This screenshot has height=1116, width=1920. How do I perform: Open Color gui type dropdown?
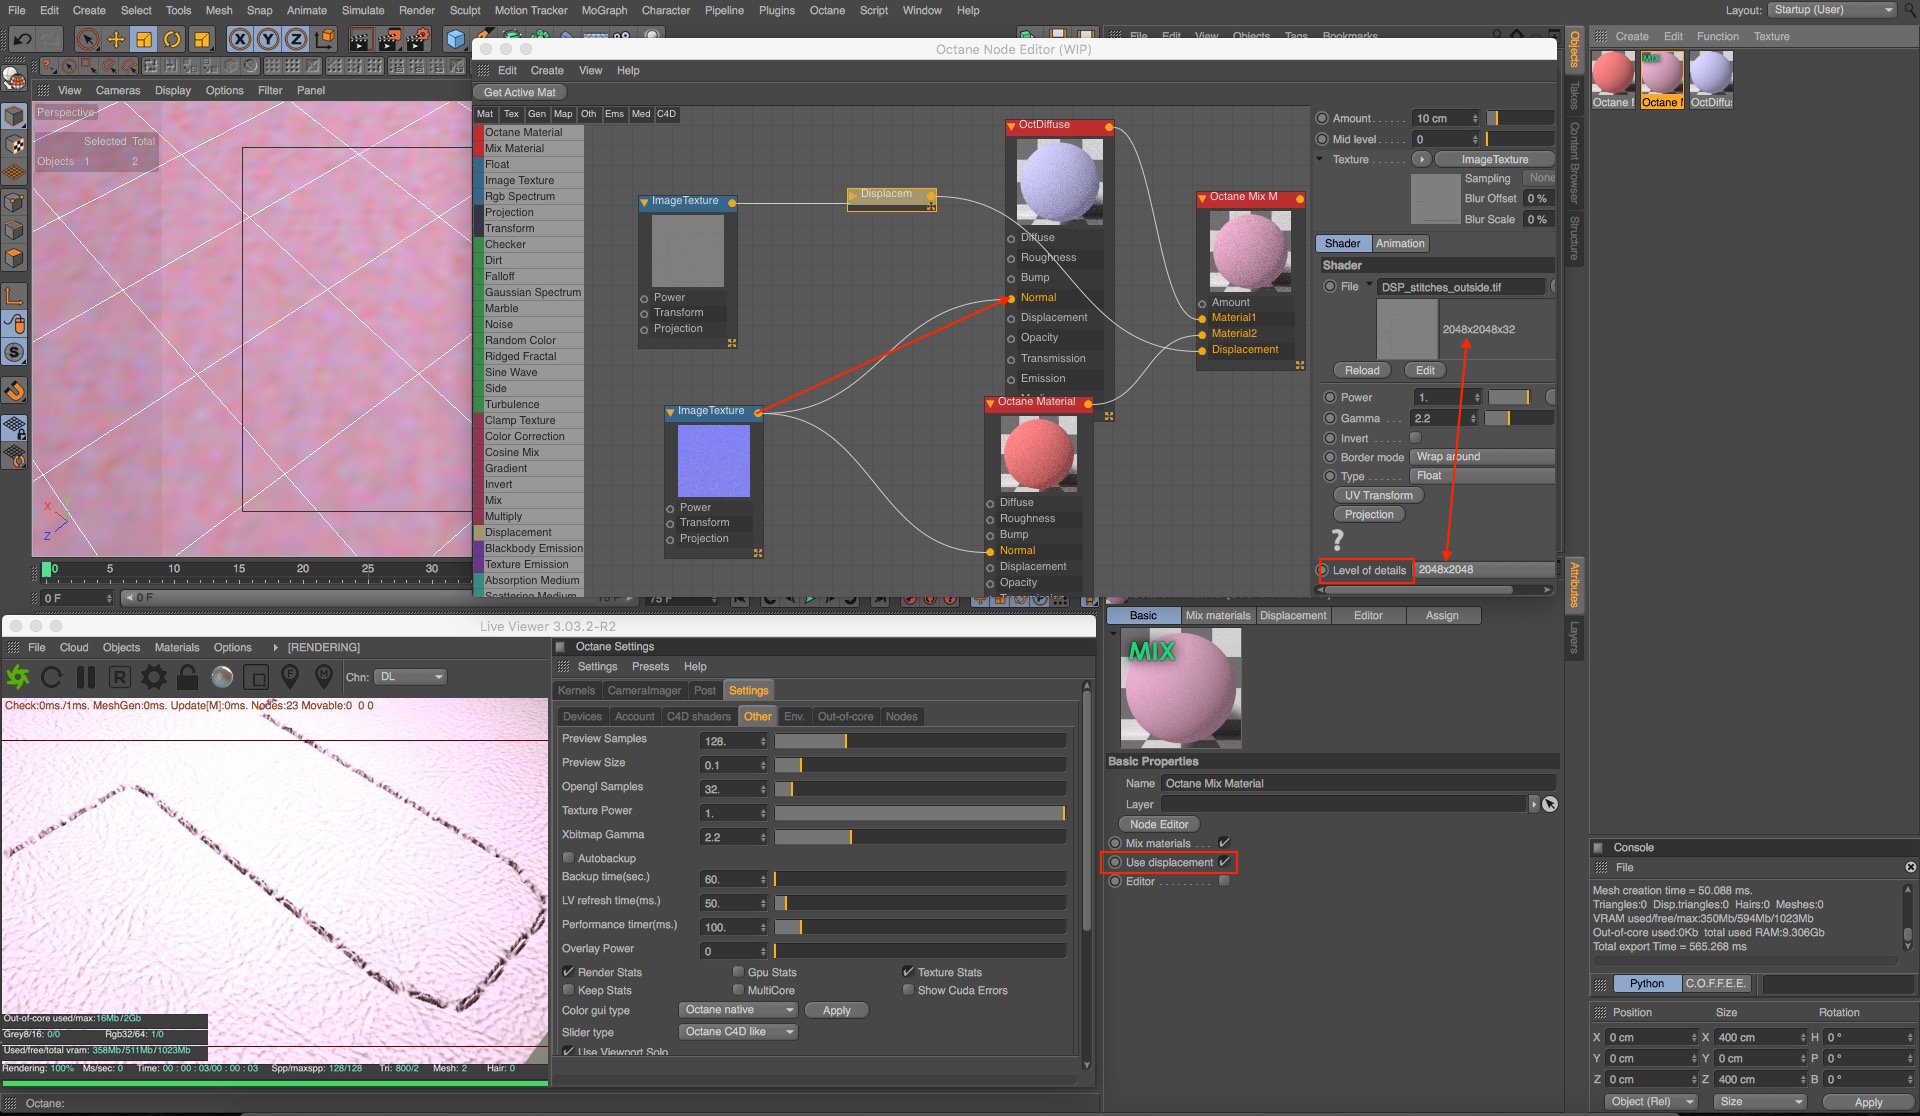(x=738, y=1010)
